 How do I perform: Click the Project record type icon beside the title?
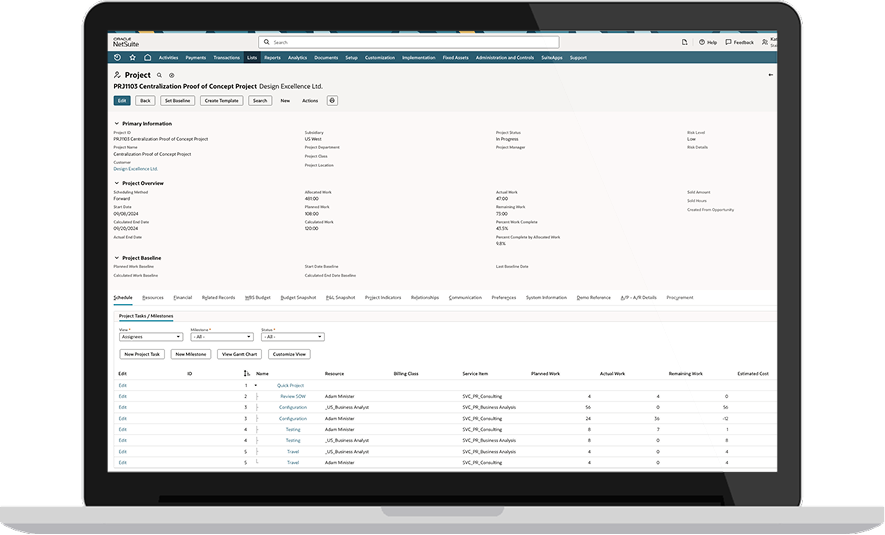coord(117,75)
